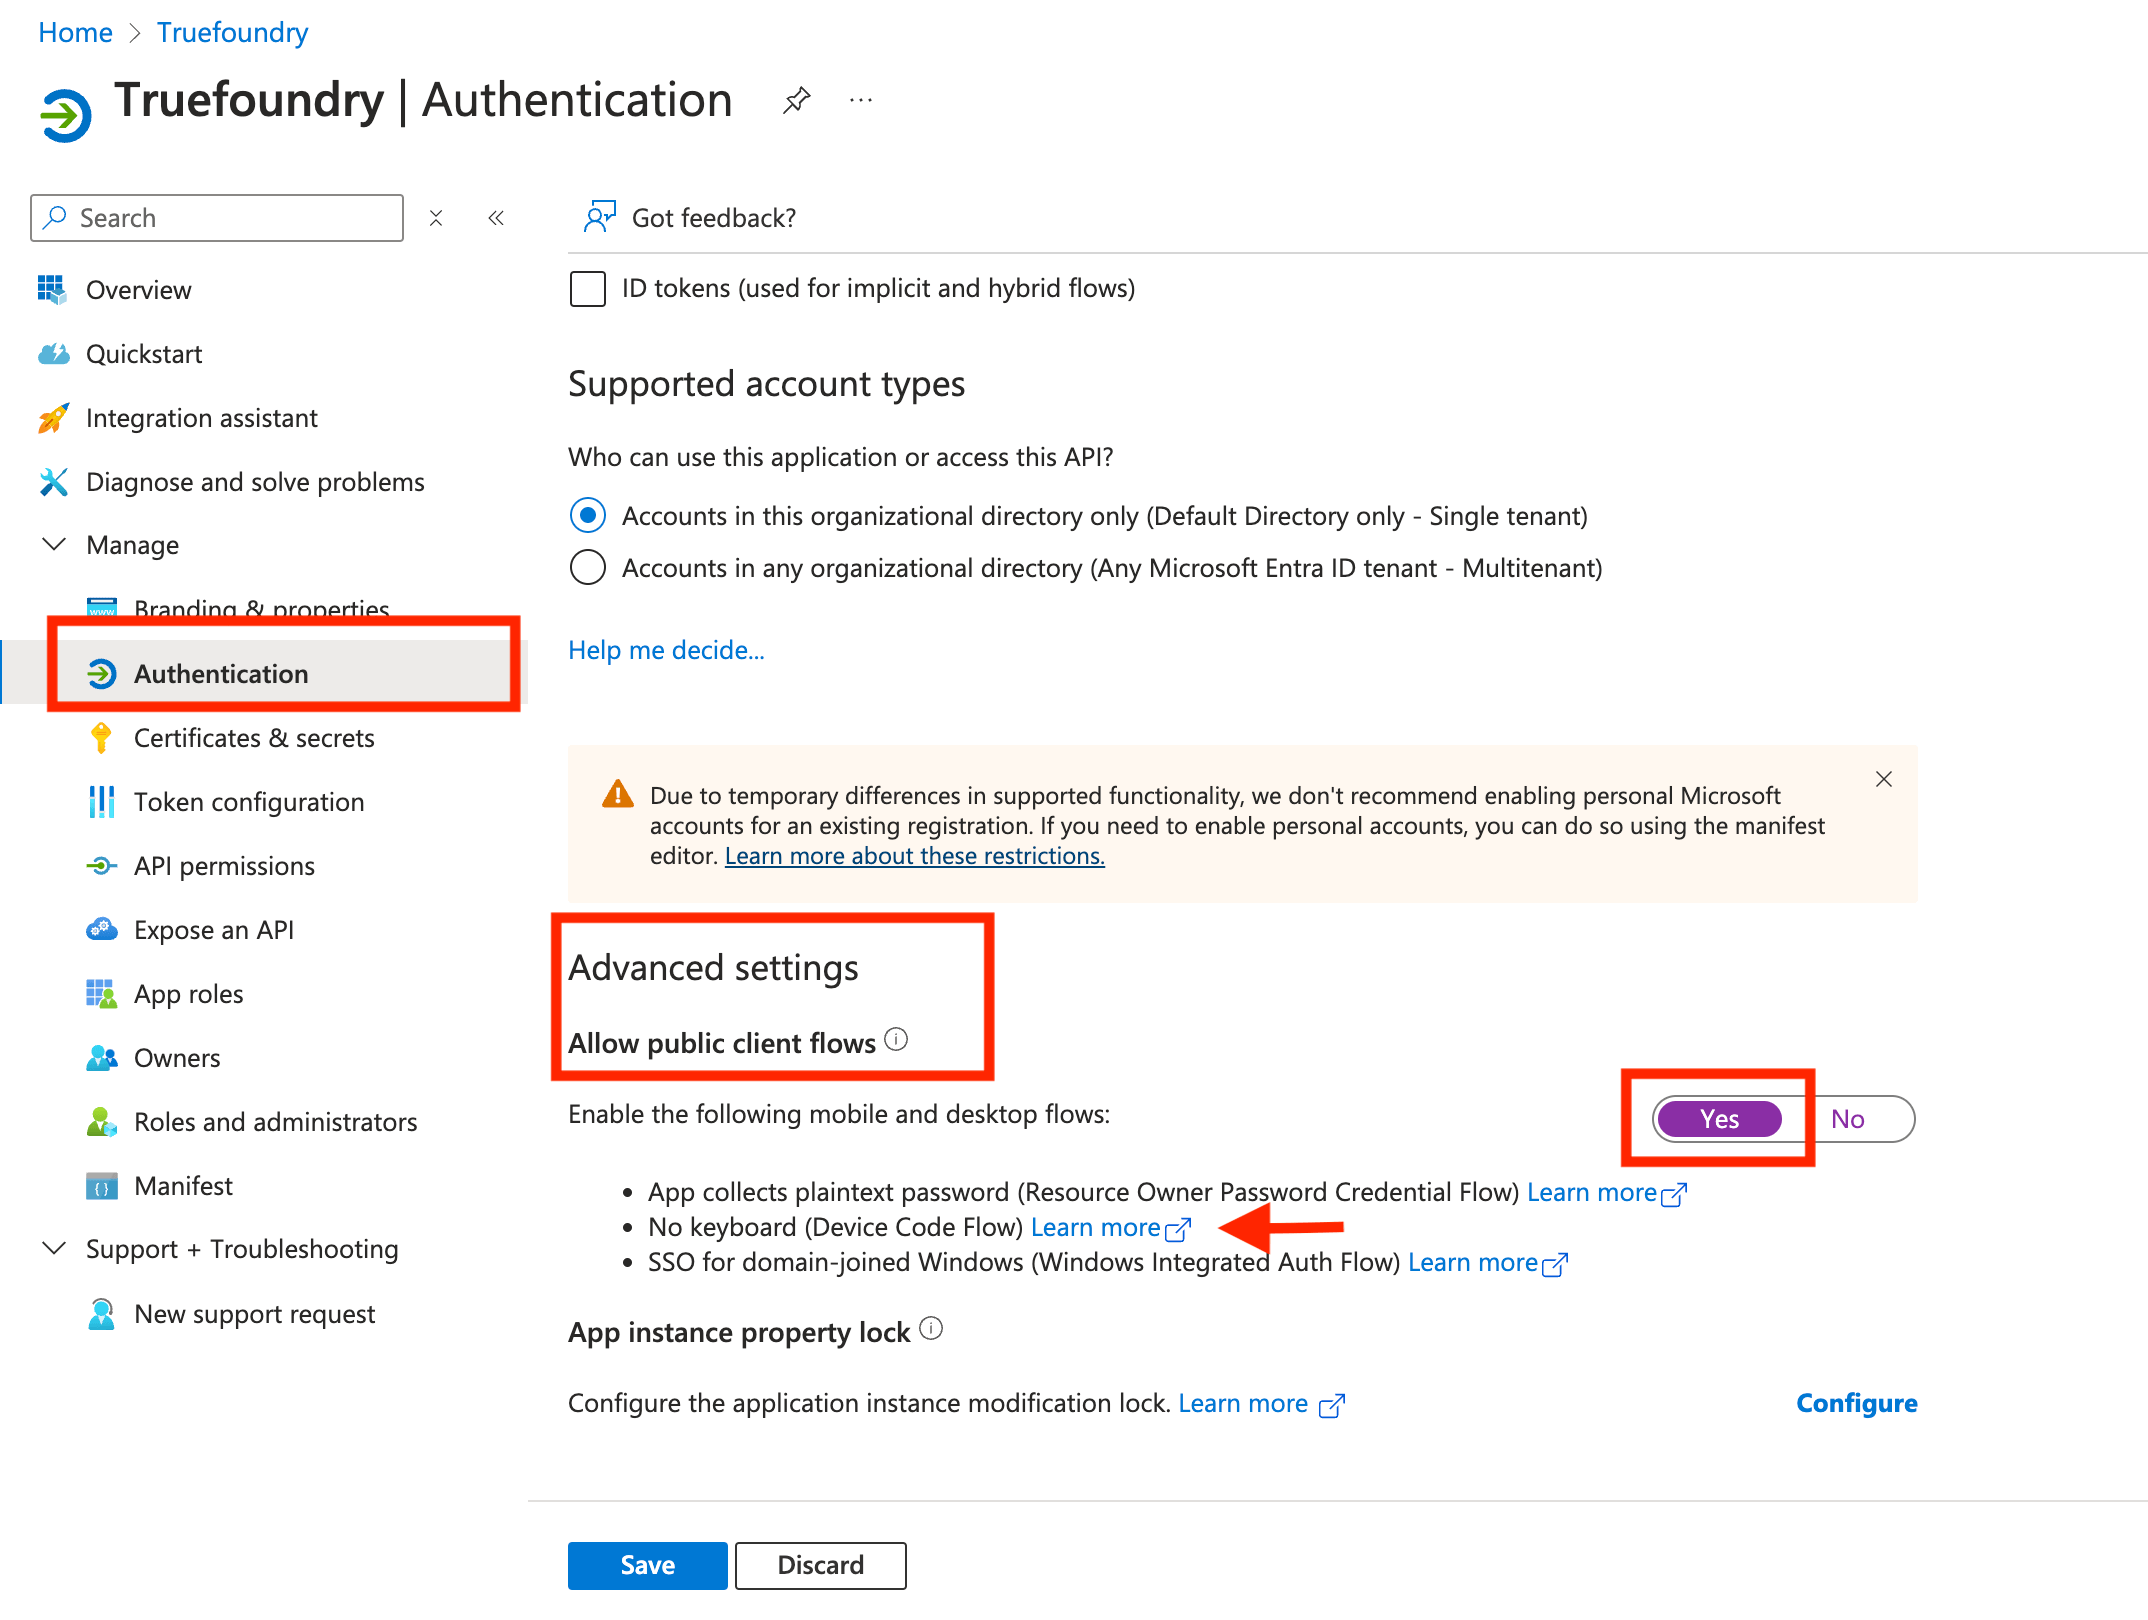Dismiss the personal accounts warning banner

click(x=1884, y=779)
